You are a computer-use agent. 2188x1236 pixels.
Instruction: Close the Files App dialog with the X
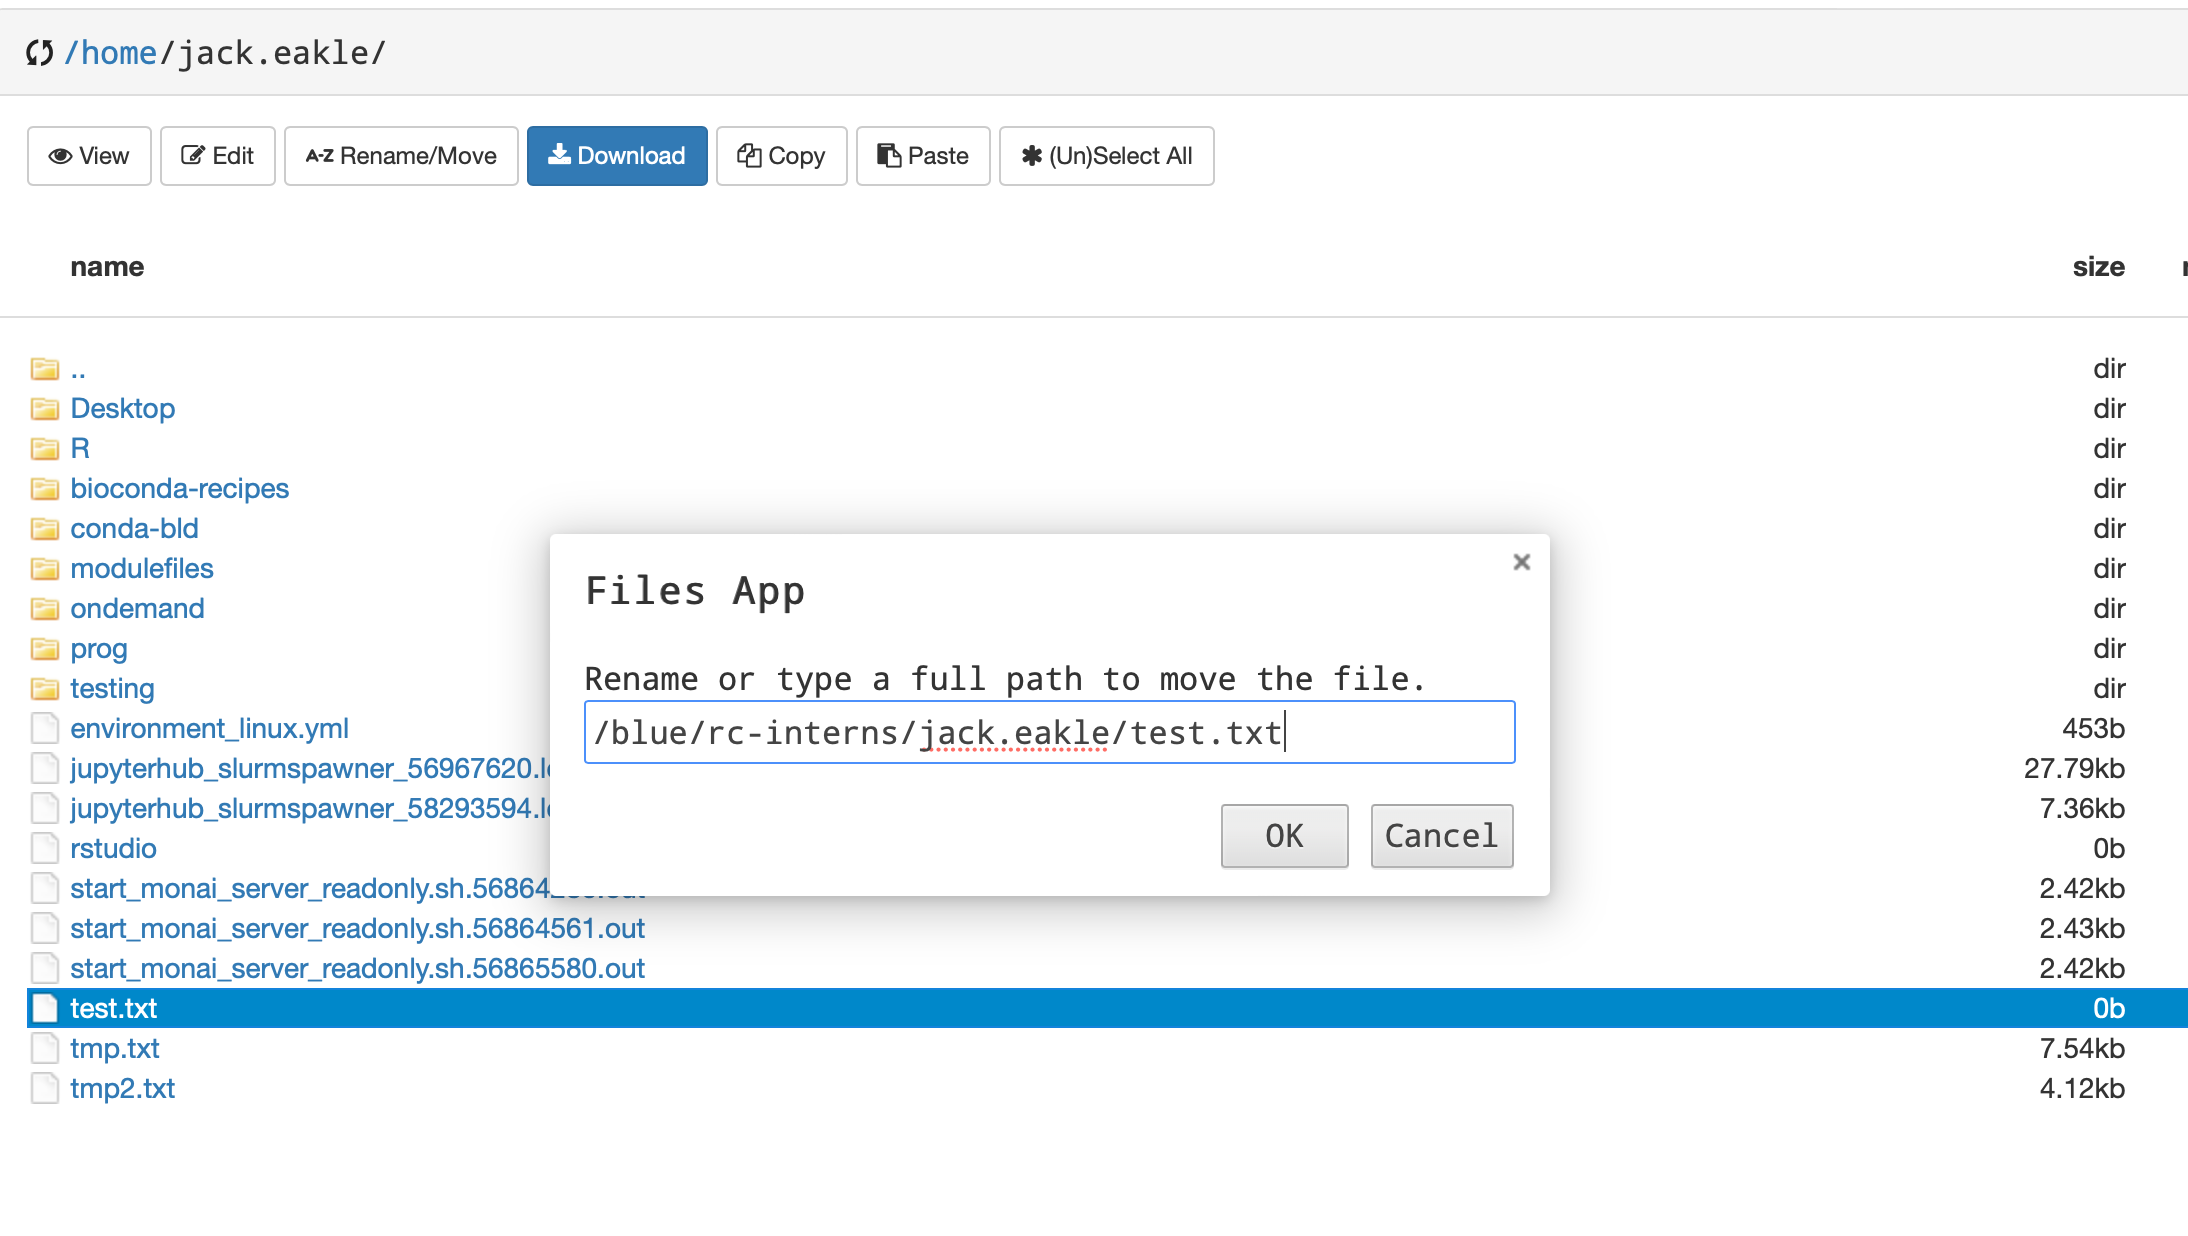click(1521, 562)
